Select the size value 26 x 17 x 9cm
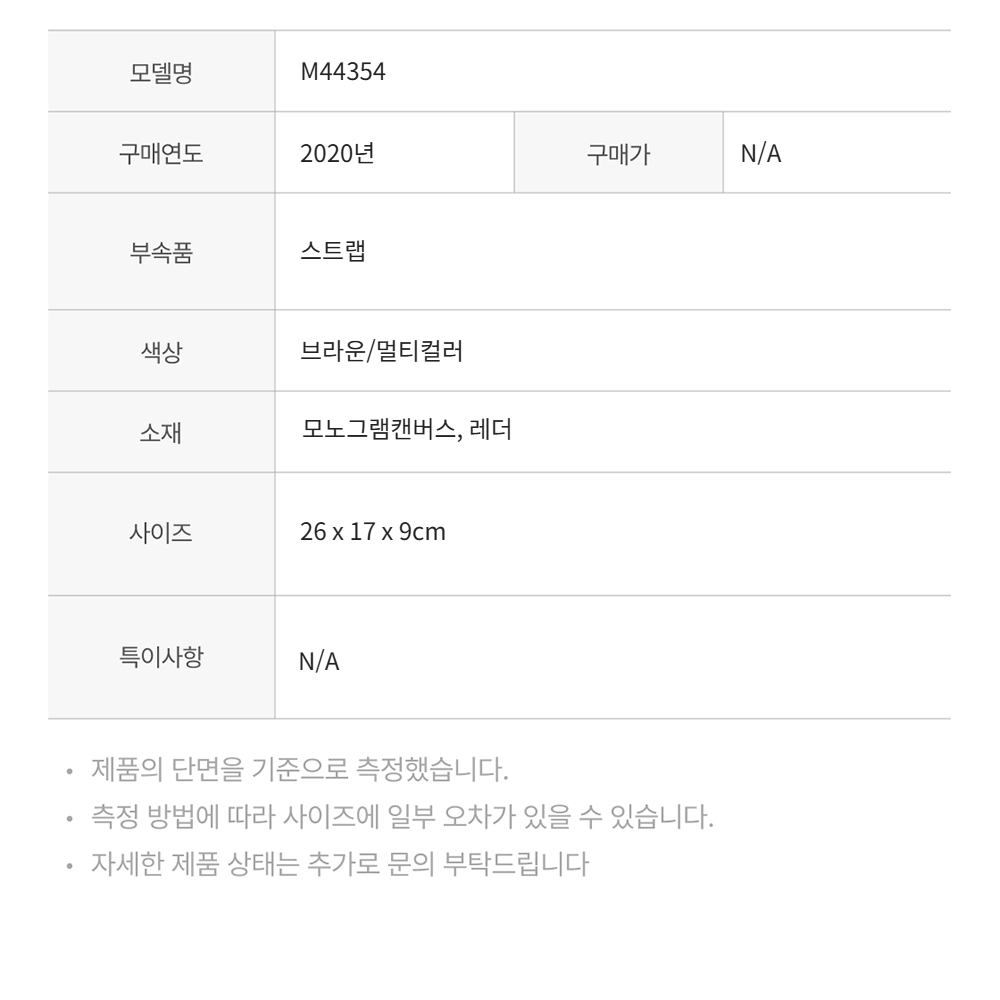Screen dimensions: 1000x1000 pos(372,532)
